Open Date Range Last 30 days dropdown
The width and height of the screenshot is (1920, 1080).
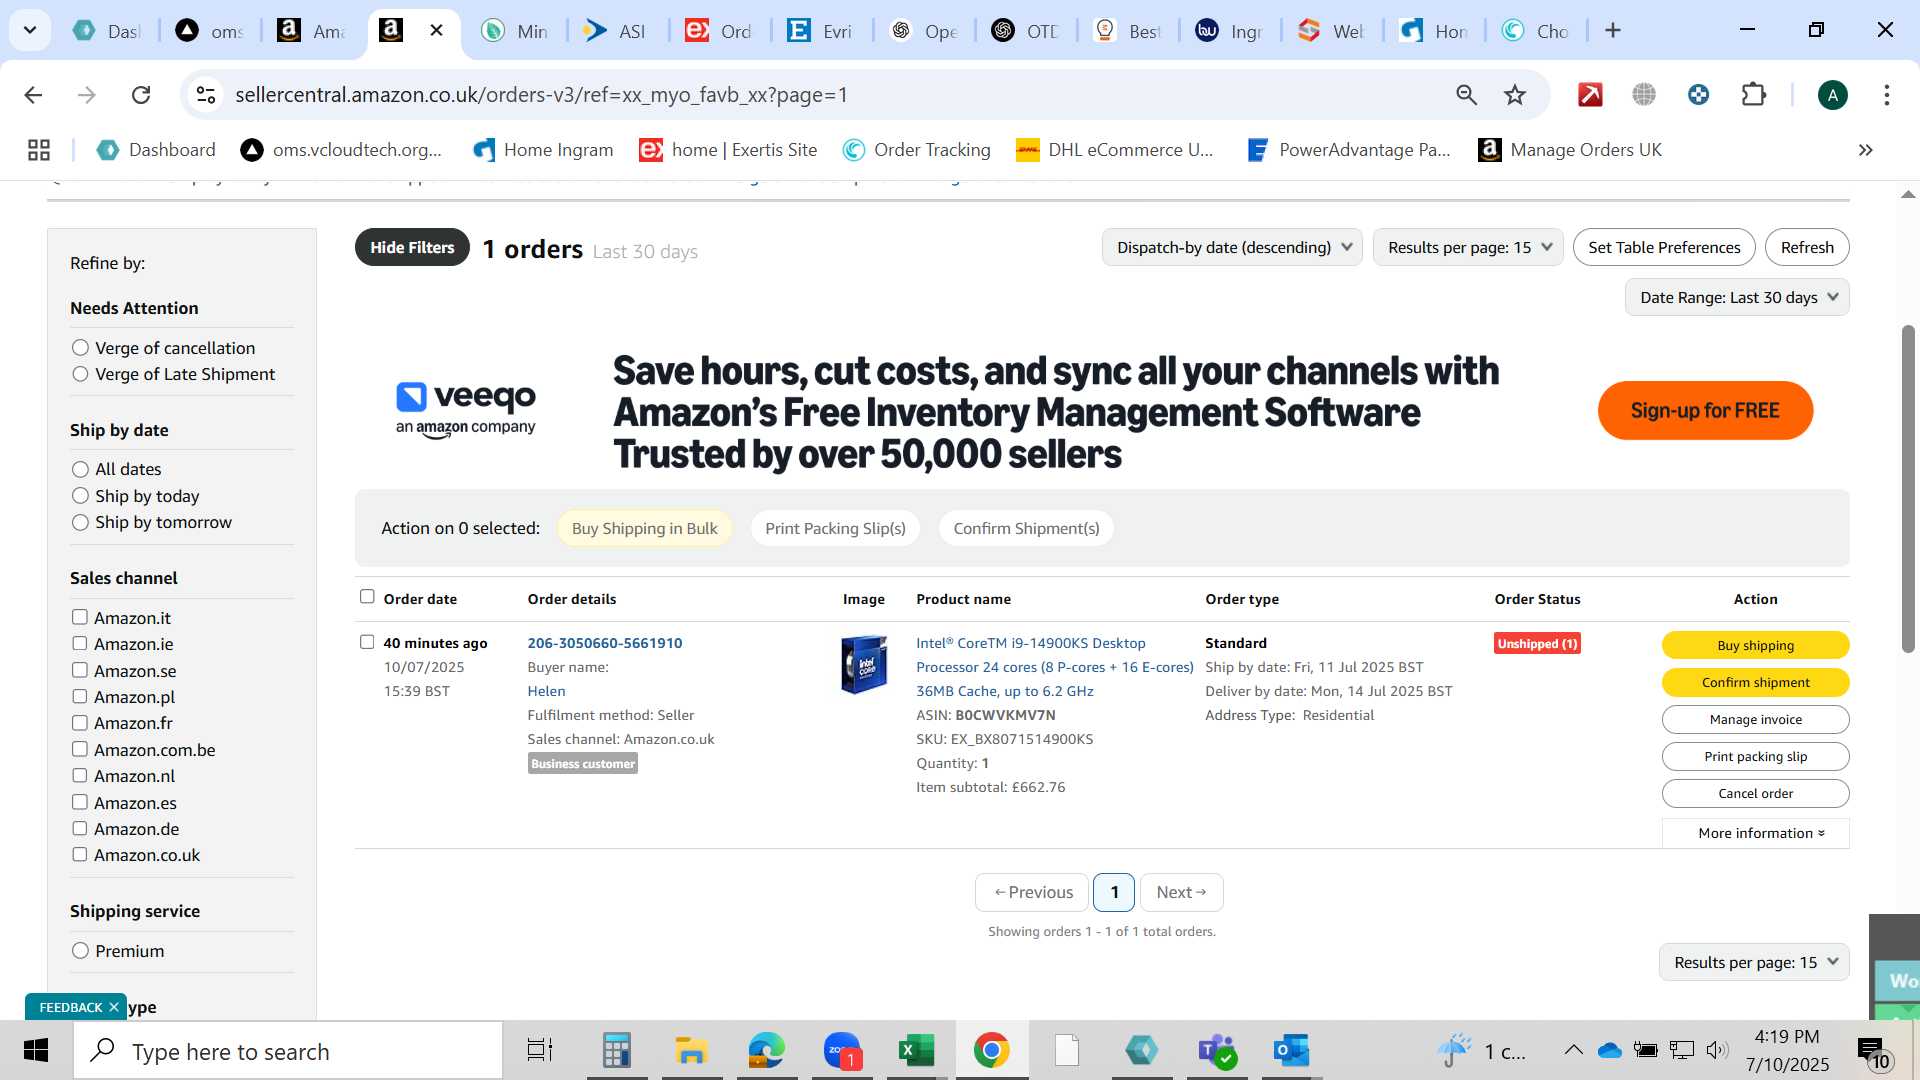point(1737,297)
